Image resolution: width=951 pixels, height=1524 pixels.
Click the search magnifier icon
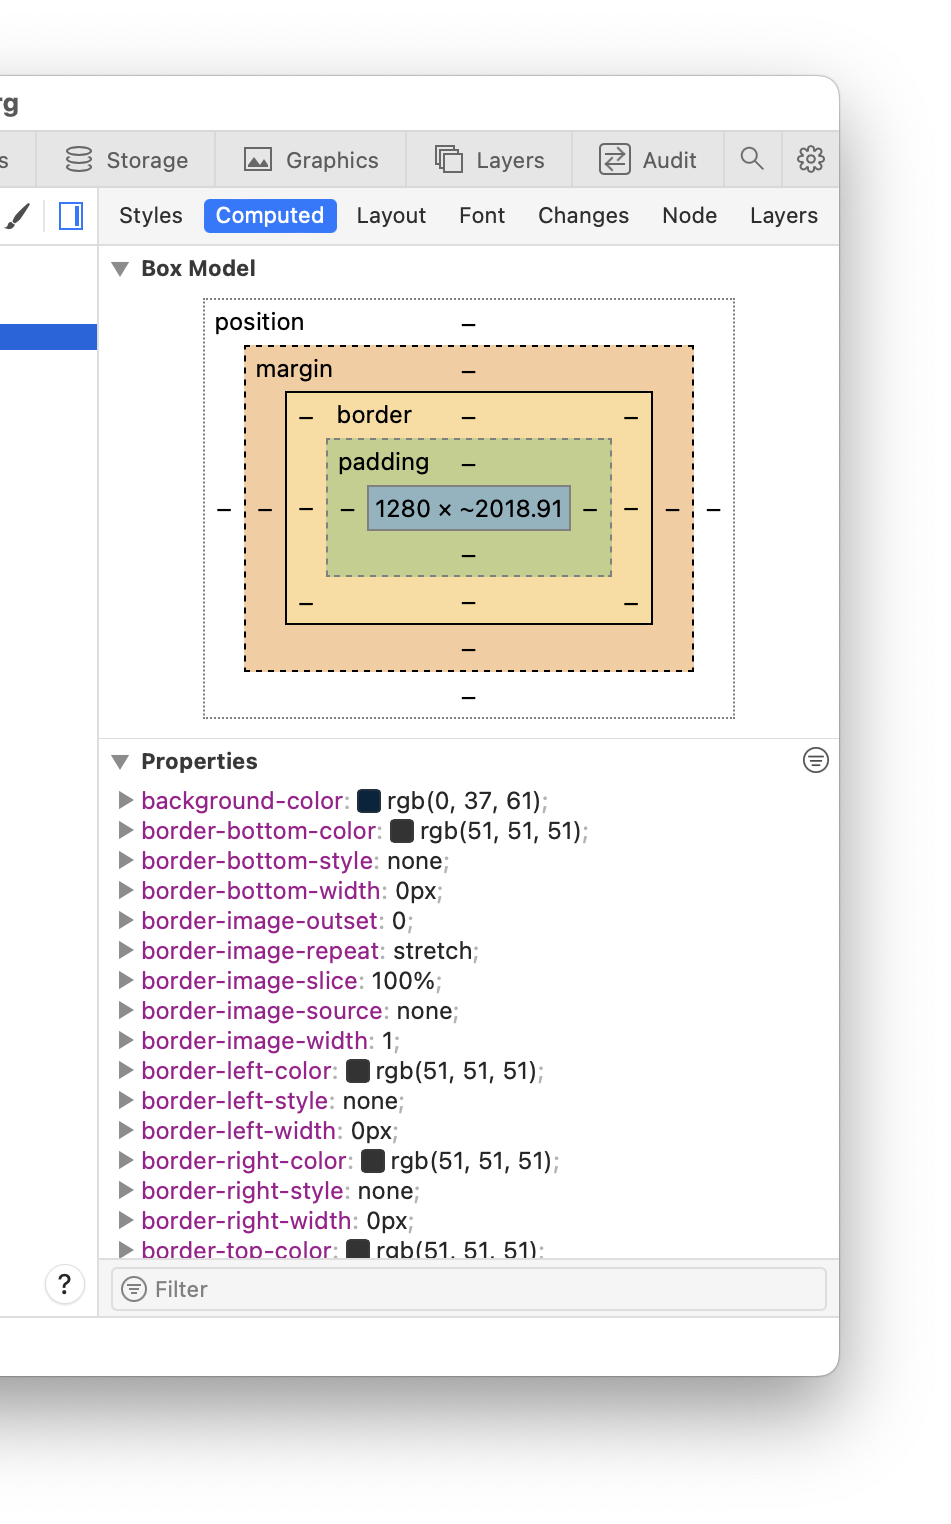pos(752,159)
